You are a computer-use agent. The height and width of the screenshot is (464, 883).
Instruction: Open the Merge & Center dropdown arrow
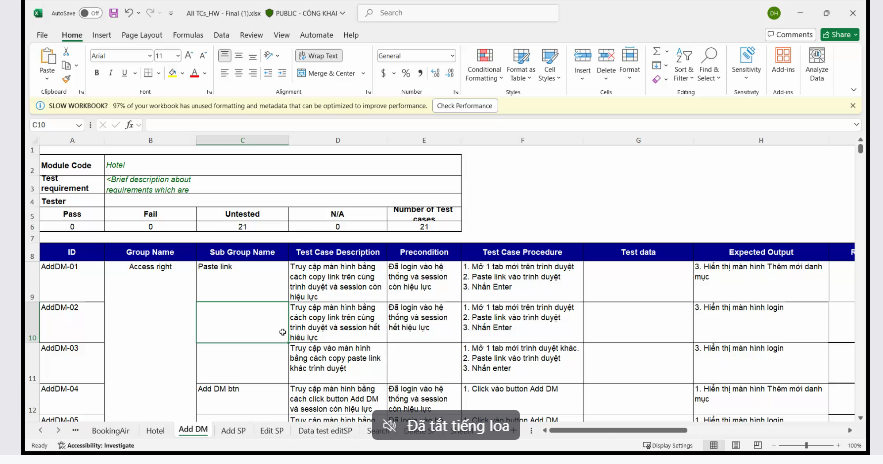362,73
